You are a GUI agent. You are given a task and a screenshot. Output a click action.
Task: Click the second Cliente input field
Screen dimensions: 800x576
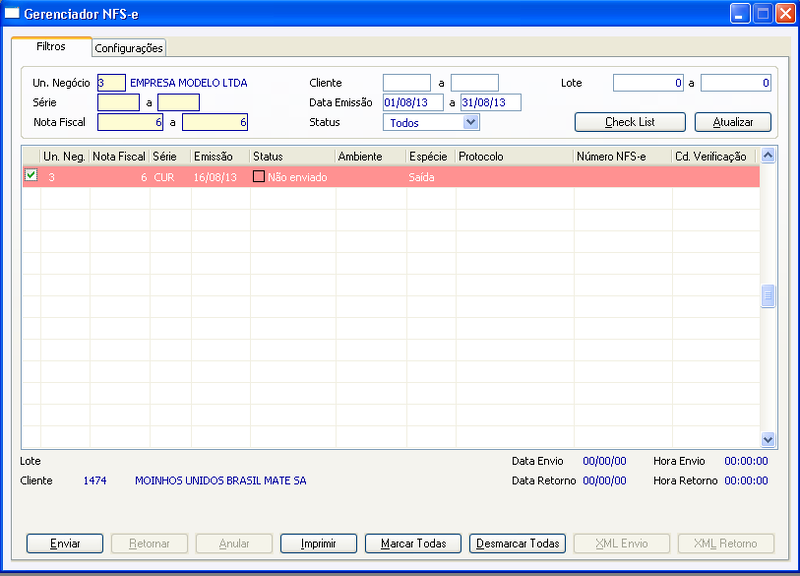[x=474, y=83]
